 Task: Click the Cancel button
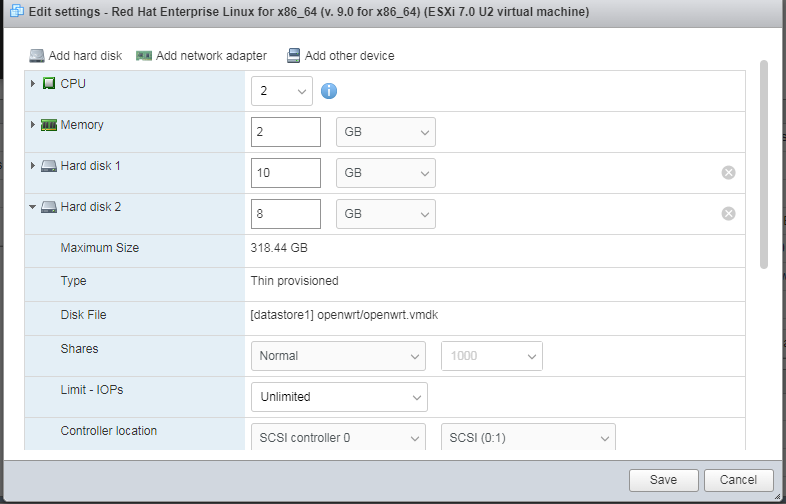coord(738,480)
